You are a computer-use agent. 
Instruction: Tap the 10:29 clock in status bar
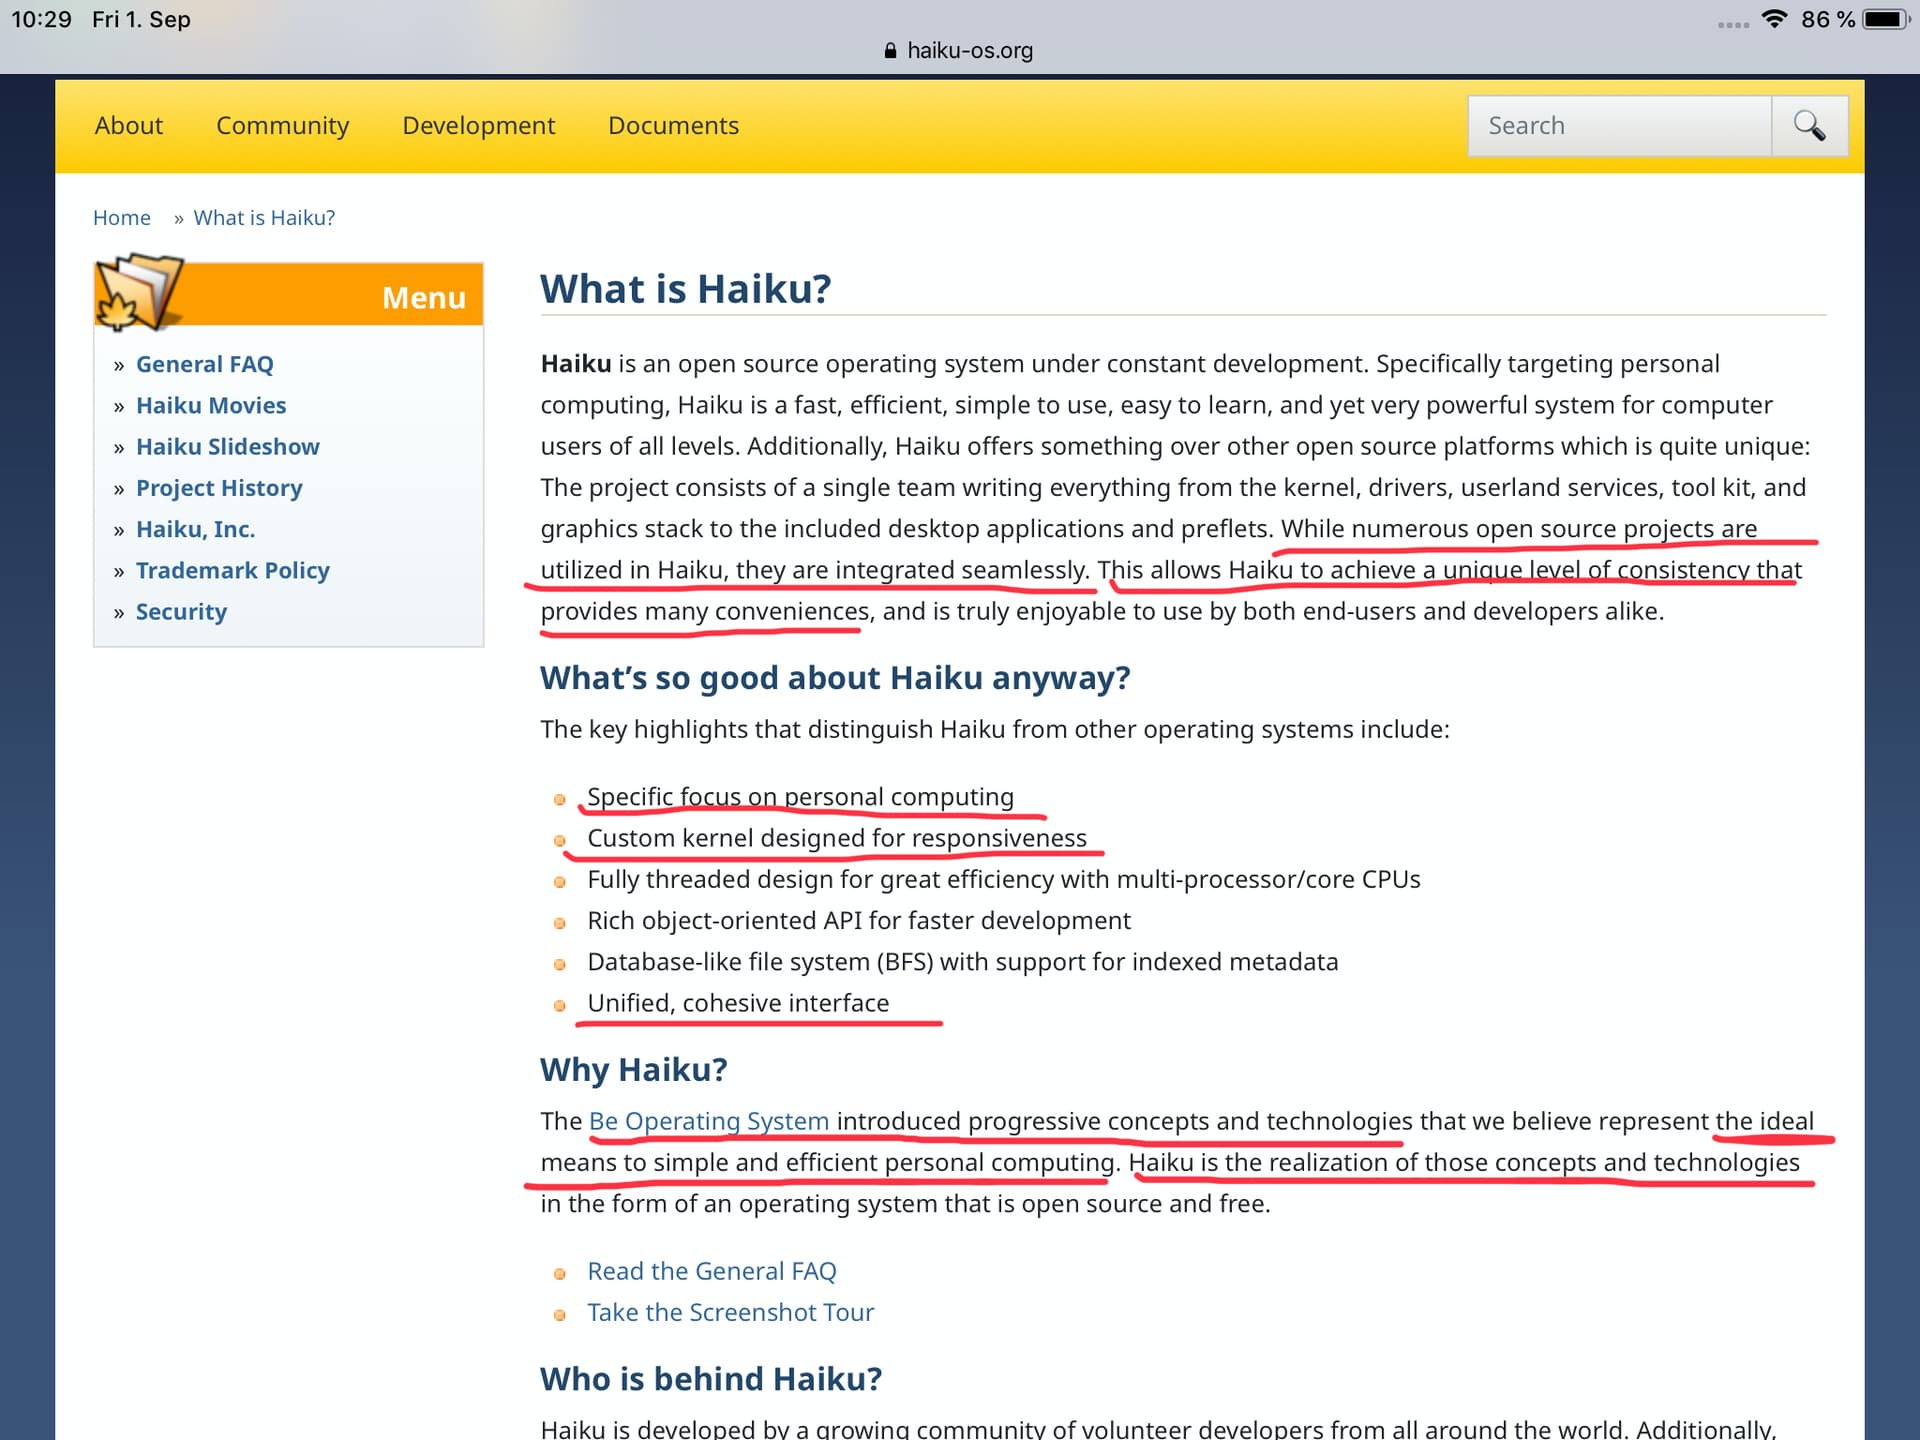click(x=41, y=19)
